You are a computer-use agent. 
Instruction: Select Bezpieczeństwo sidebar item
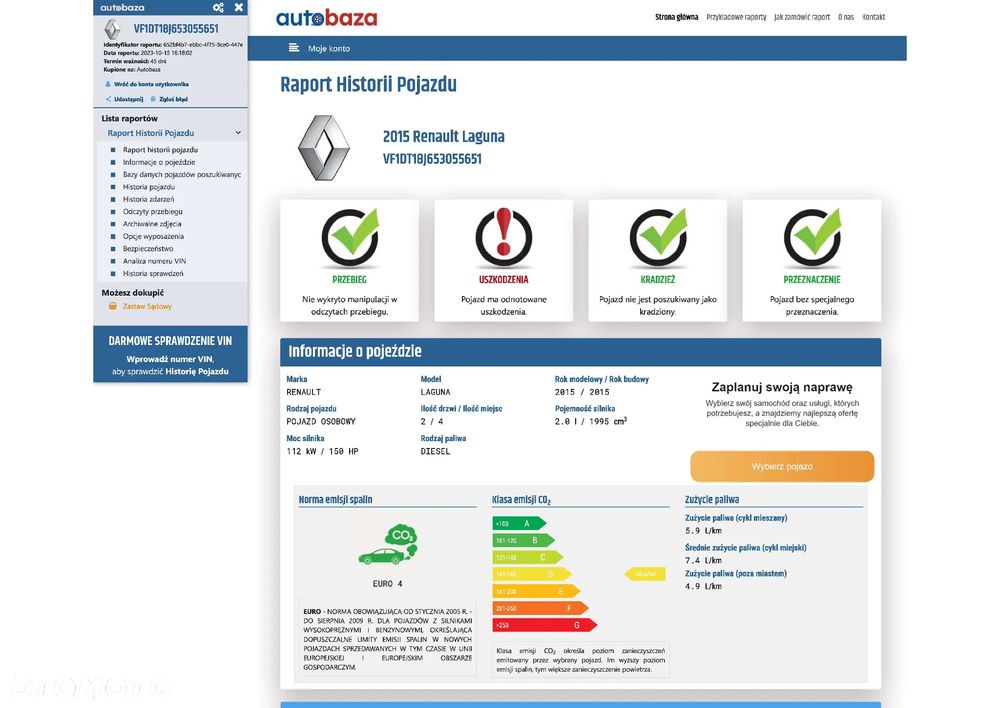[148, 249]
